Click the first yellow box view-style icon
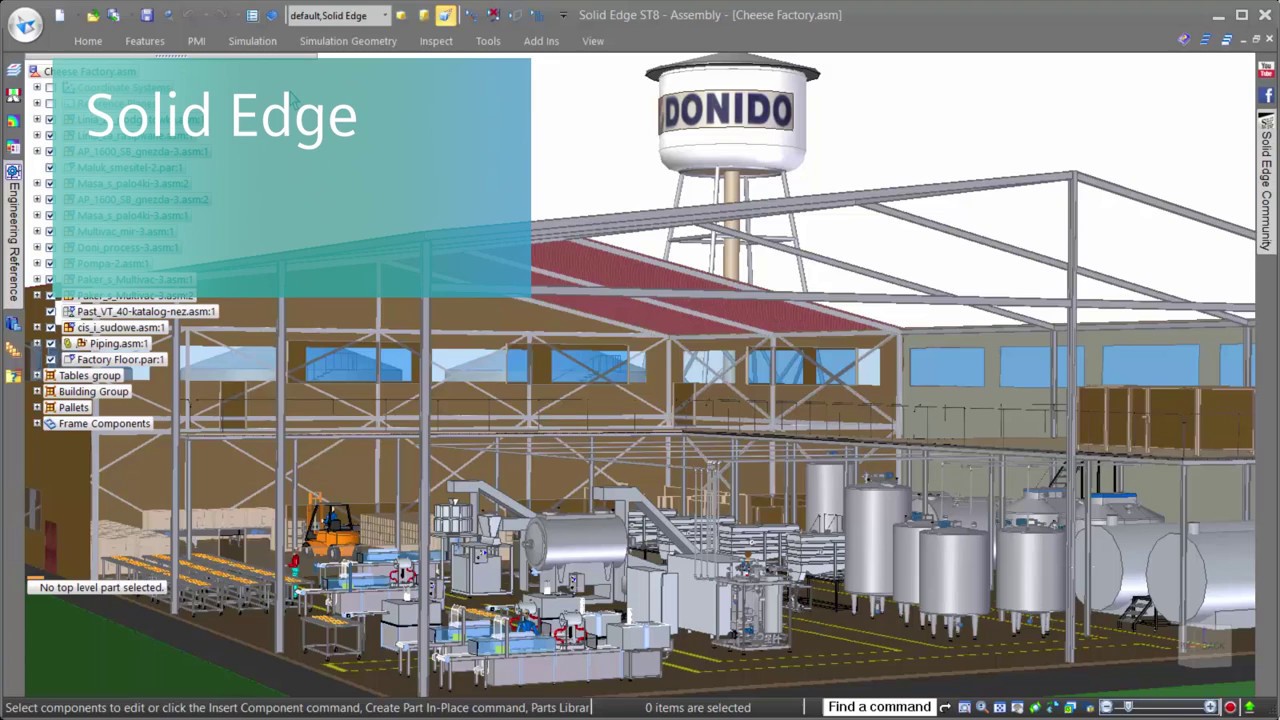The width and height of the screenshot is (1280, 720). coord(401,15)
